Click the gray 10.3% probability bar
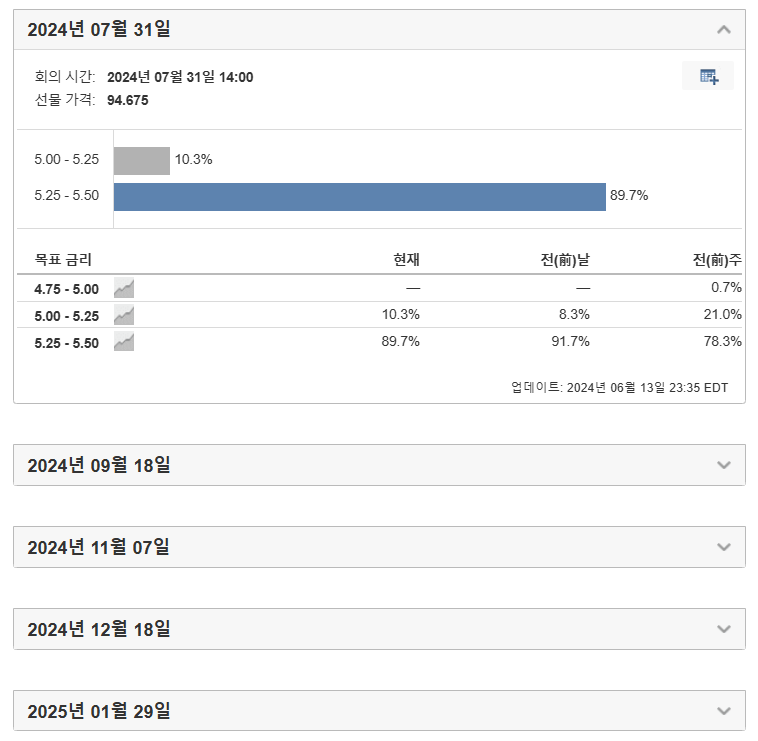This screenshot has width=758, height=741. tap(141, 160)
